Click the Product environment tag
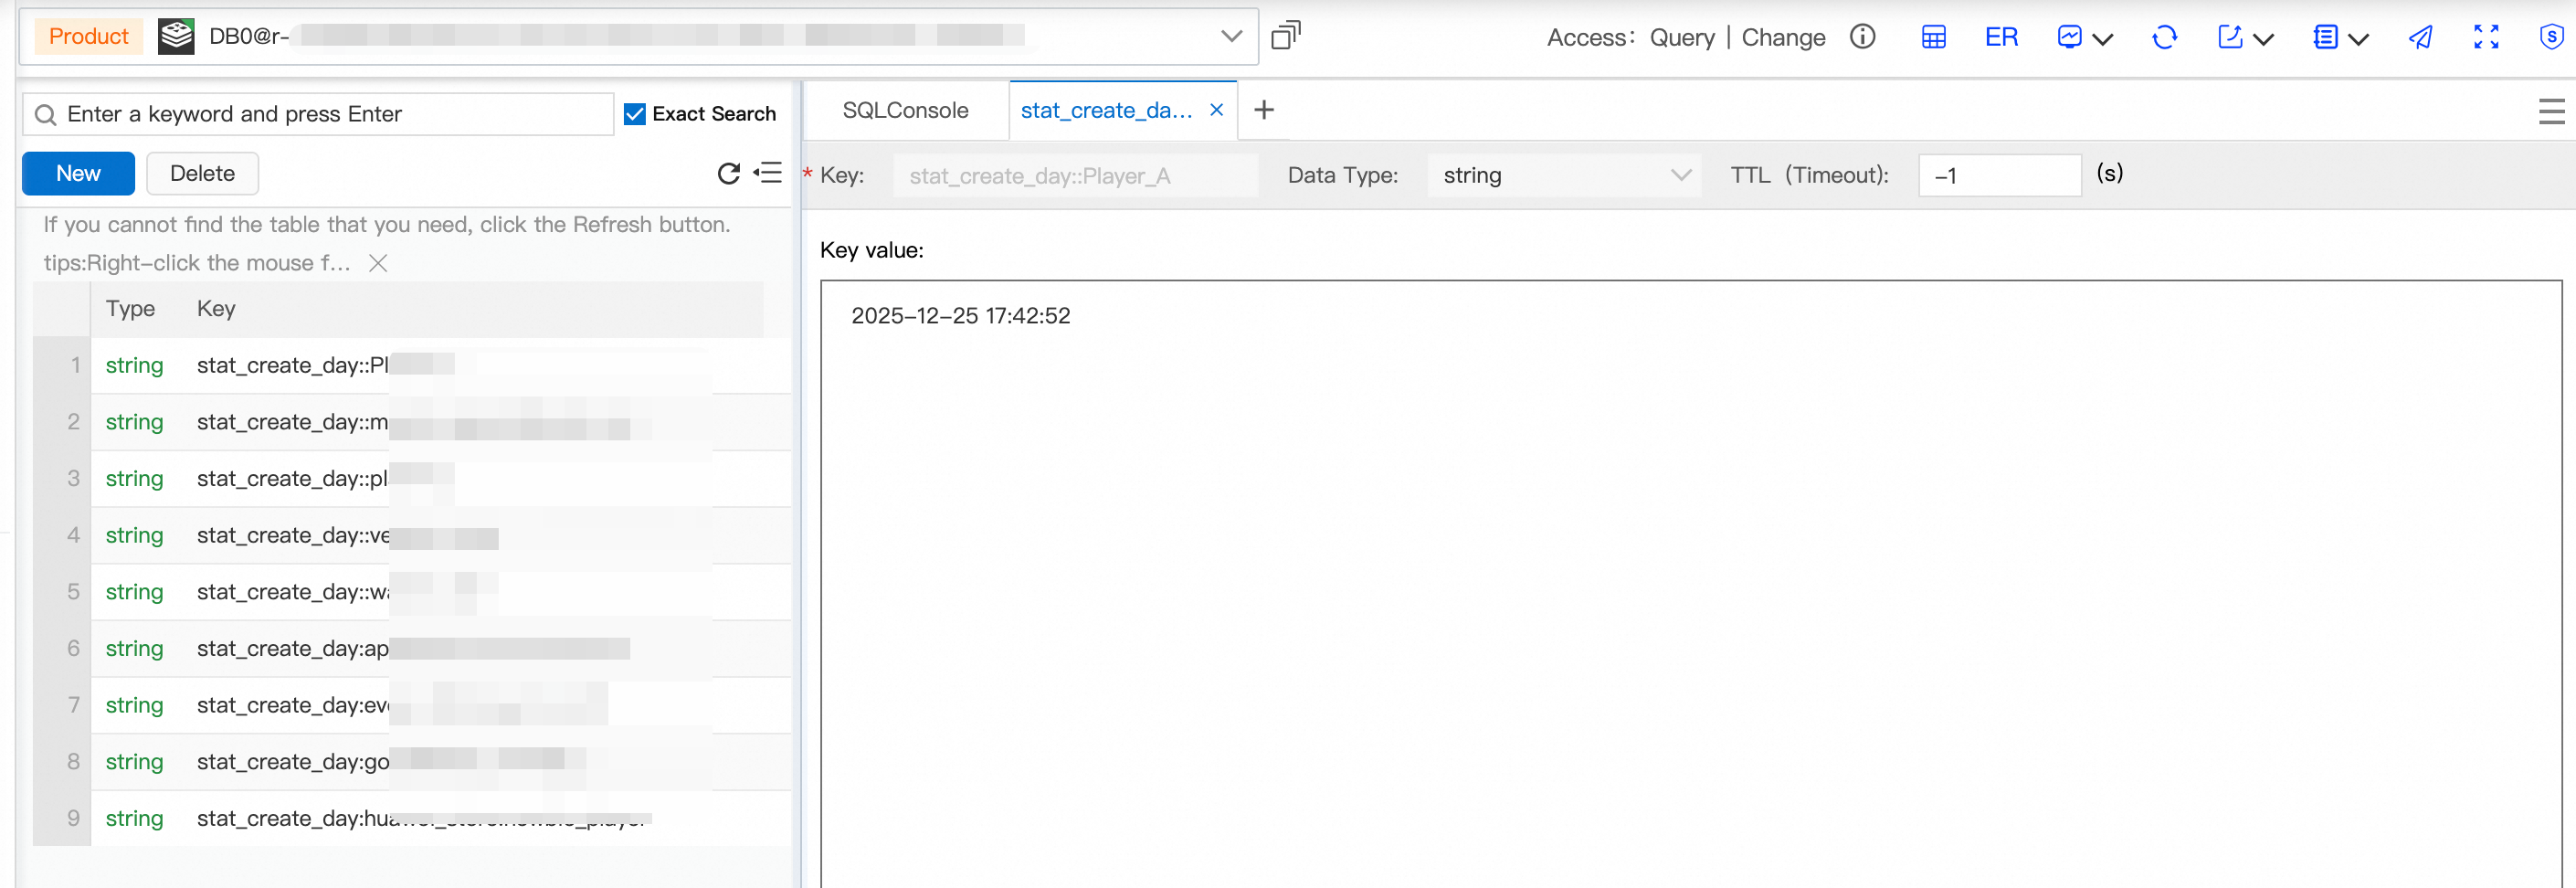 [89, 37]
